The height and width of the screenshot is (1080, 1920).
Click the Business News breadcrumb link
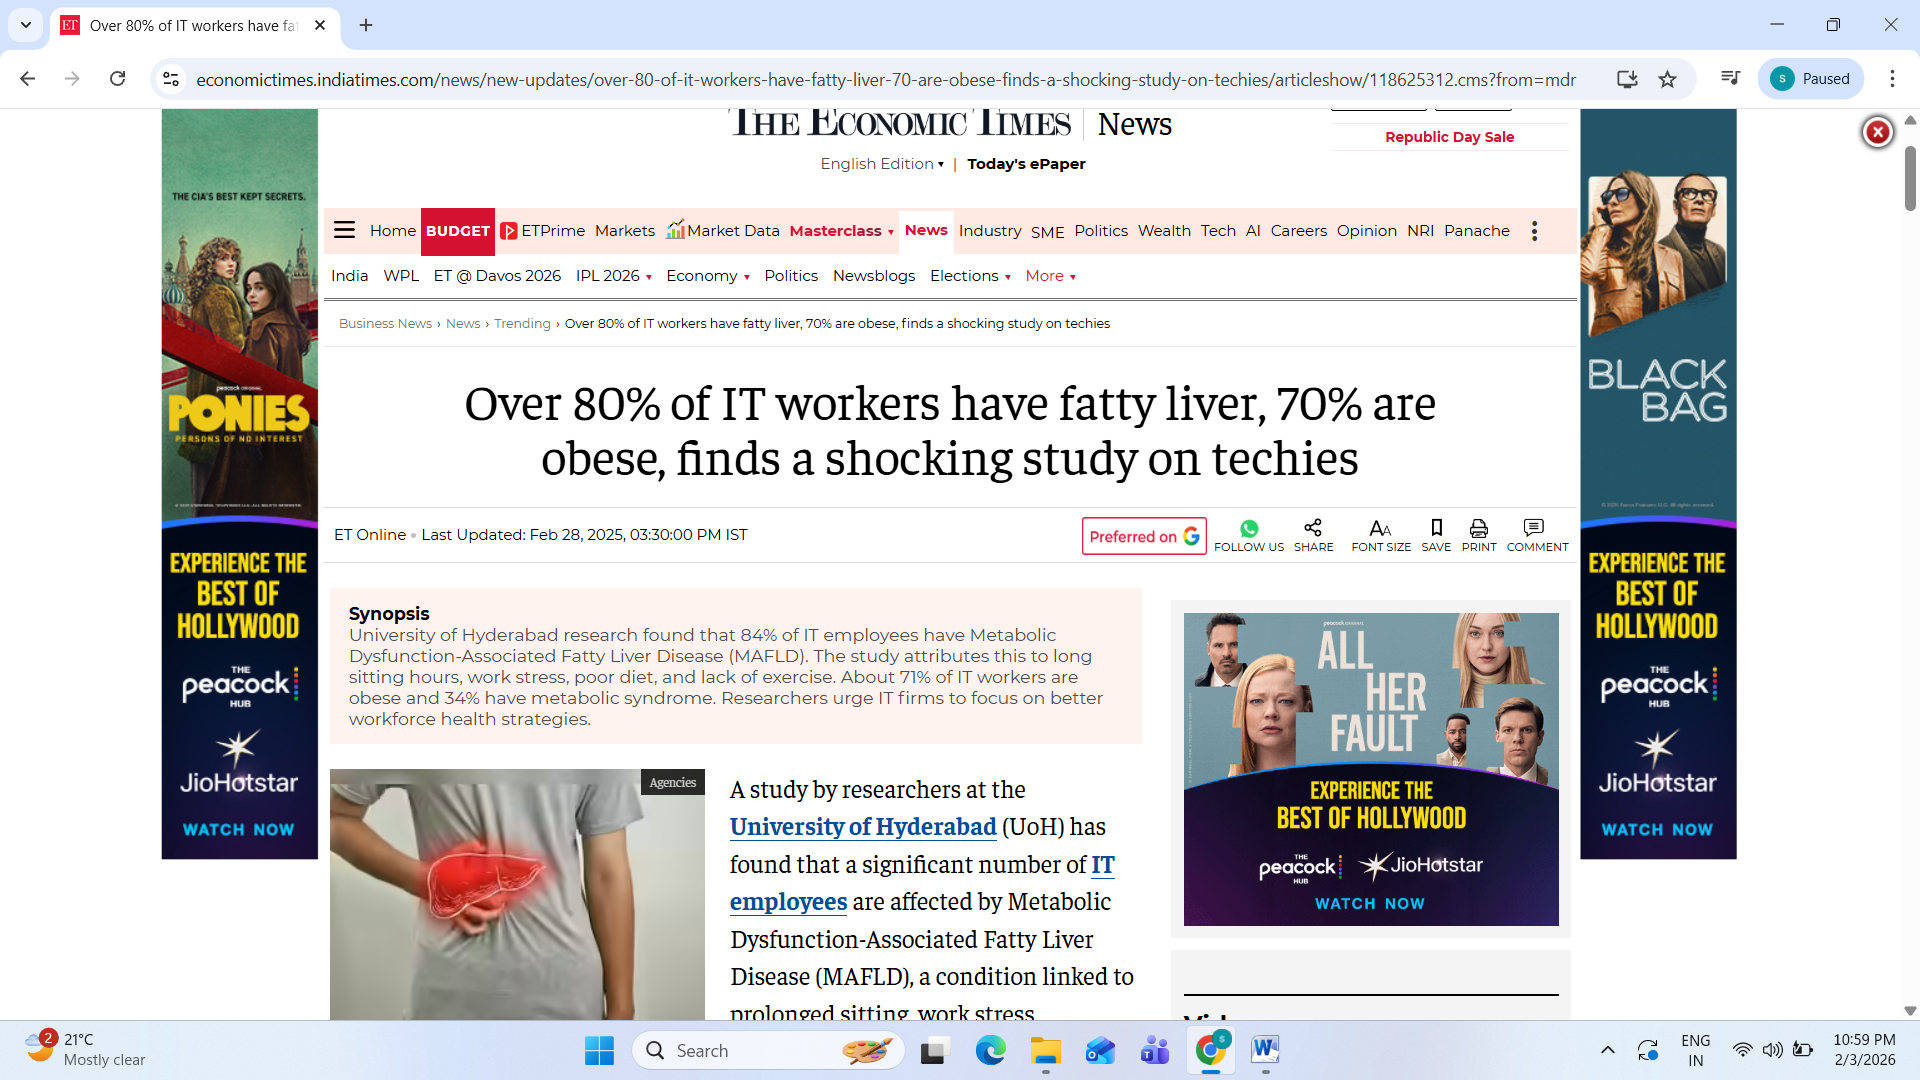pos(385,324)
